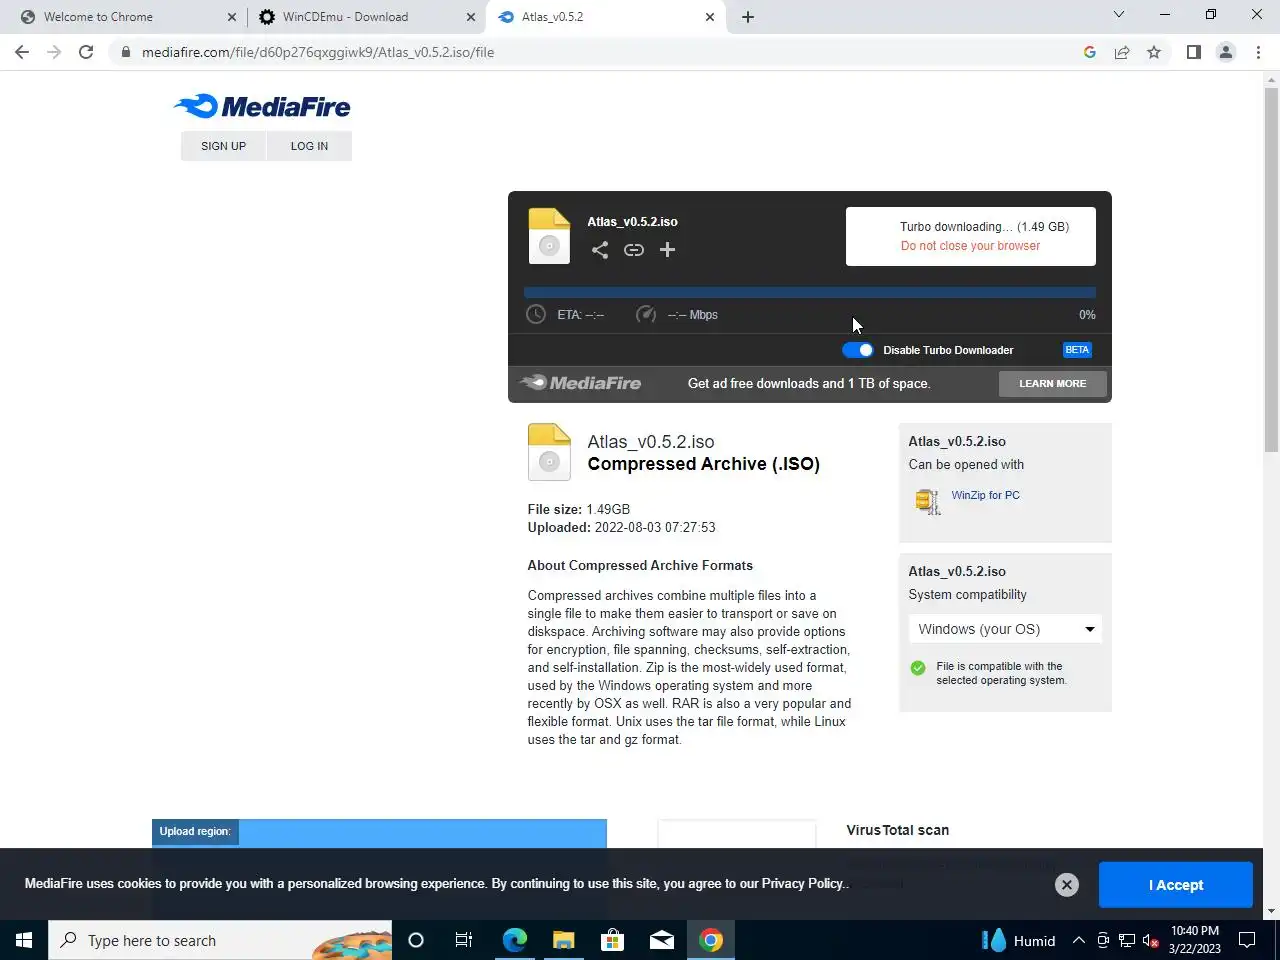Click the volume icon in system tray
1280x960 pixels.
point(1151,940)
